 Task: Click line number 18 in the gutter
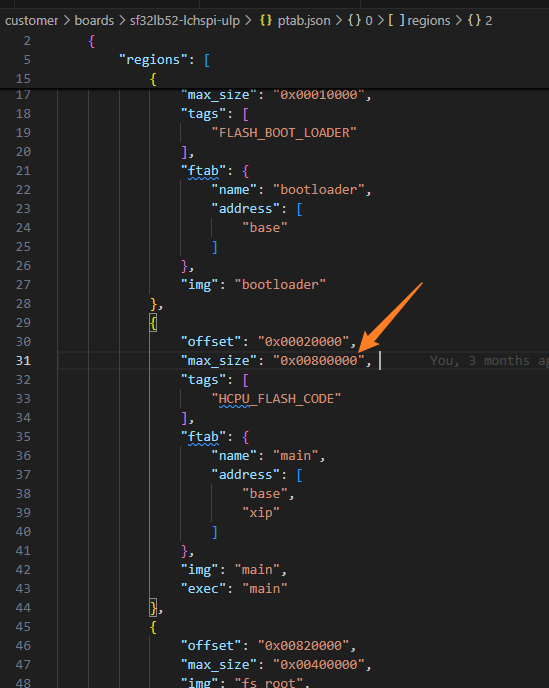23,114
